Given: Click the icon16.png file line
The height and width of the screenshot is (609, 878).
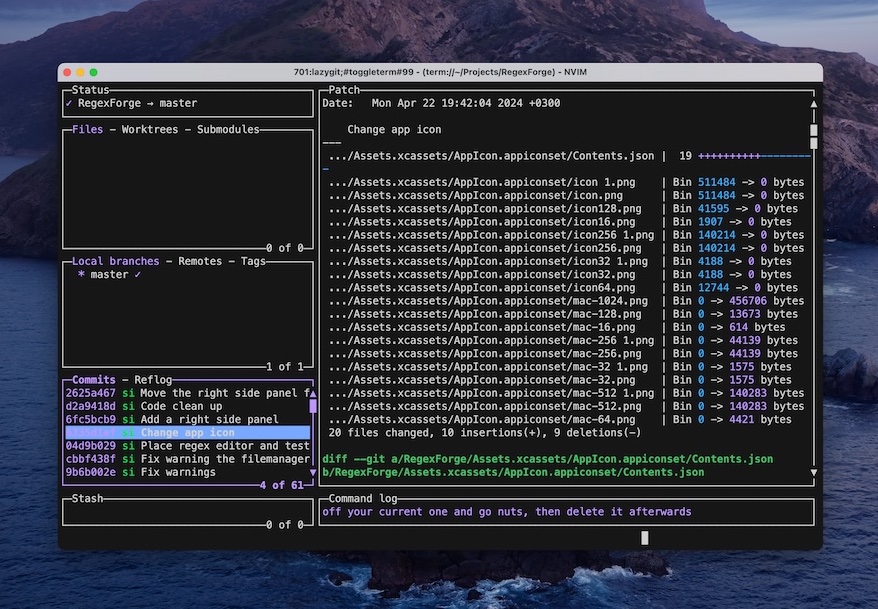Looking at the screenshot, I should pos(560,222).
